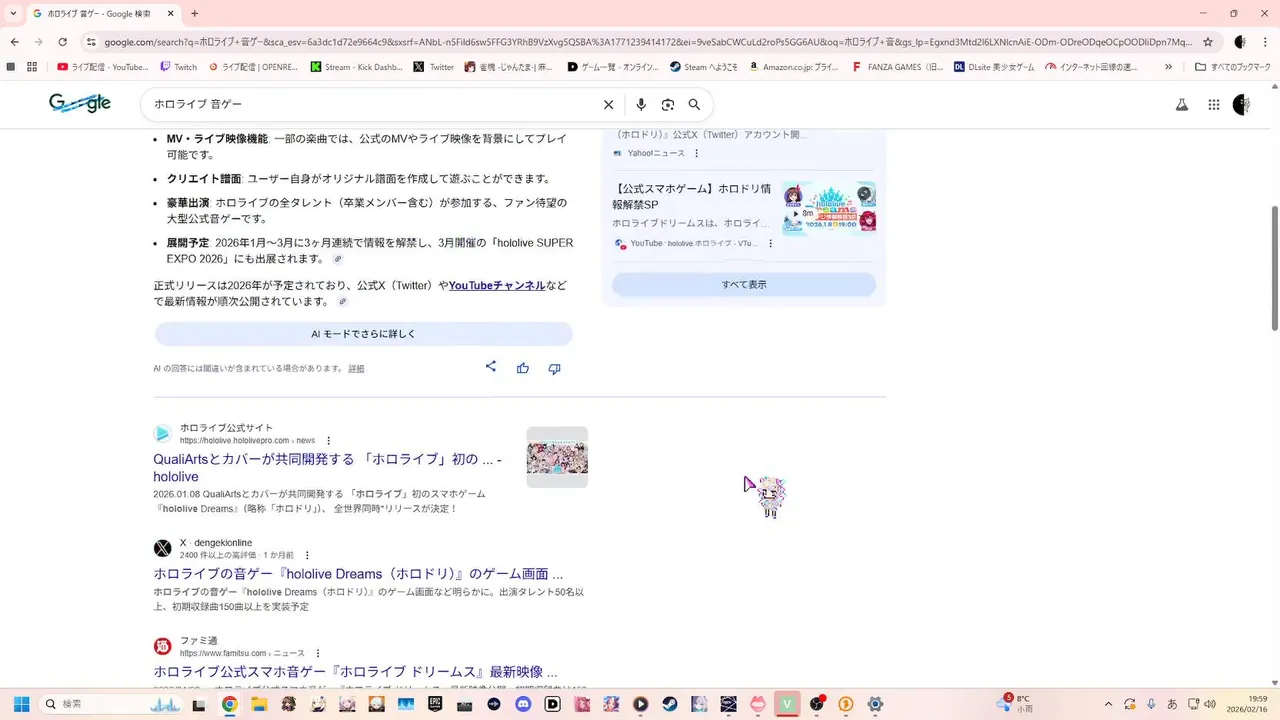Open the ホロライブ ドリームス 最新映像 Famitsu result
1280x720 pixels.
[x=355, y=672]
